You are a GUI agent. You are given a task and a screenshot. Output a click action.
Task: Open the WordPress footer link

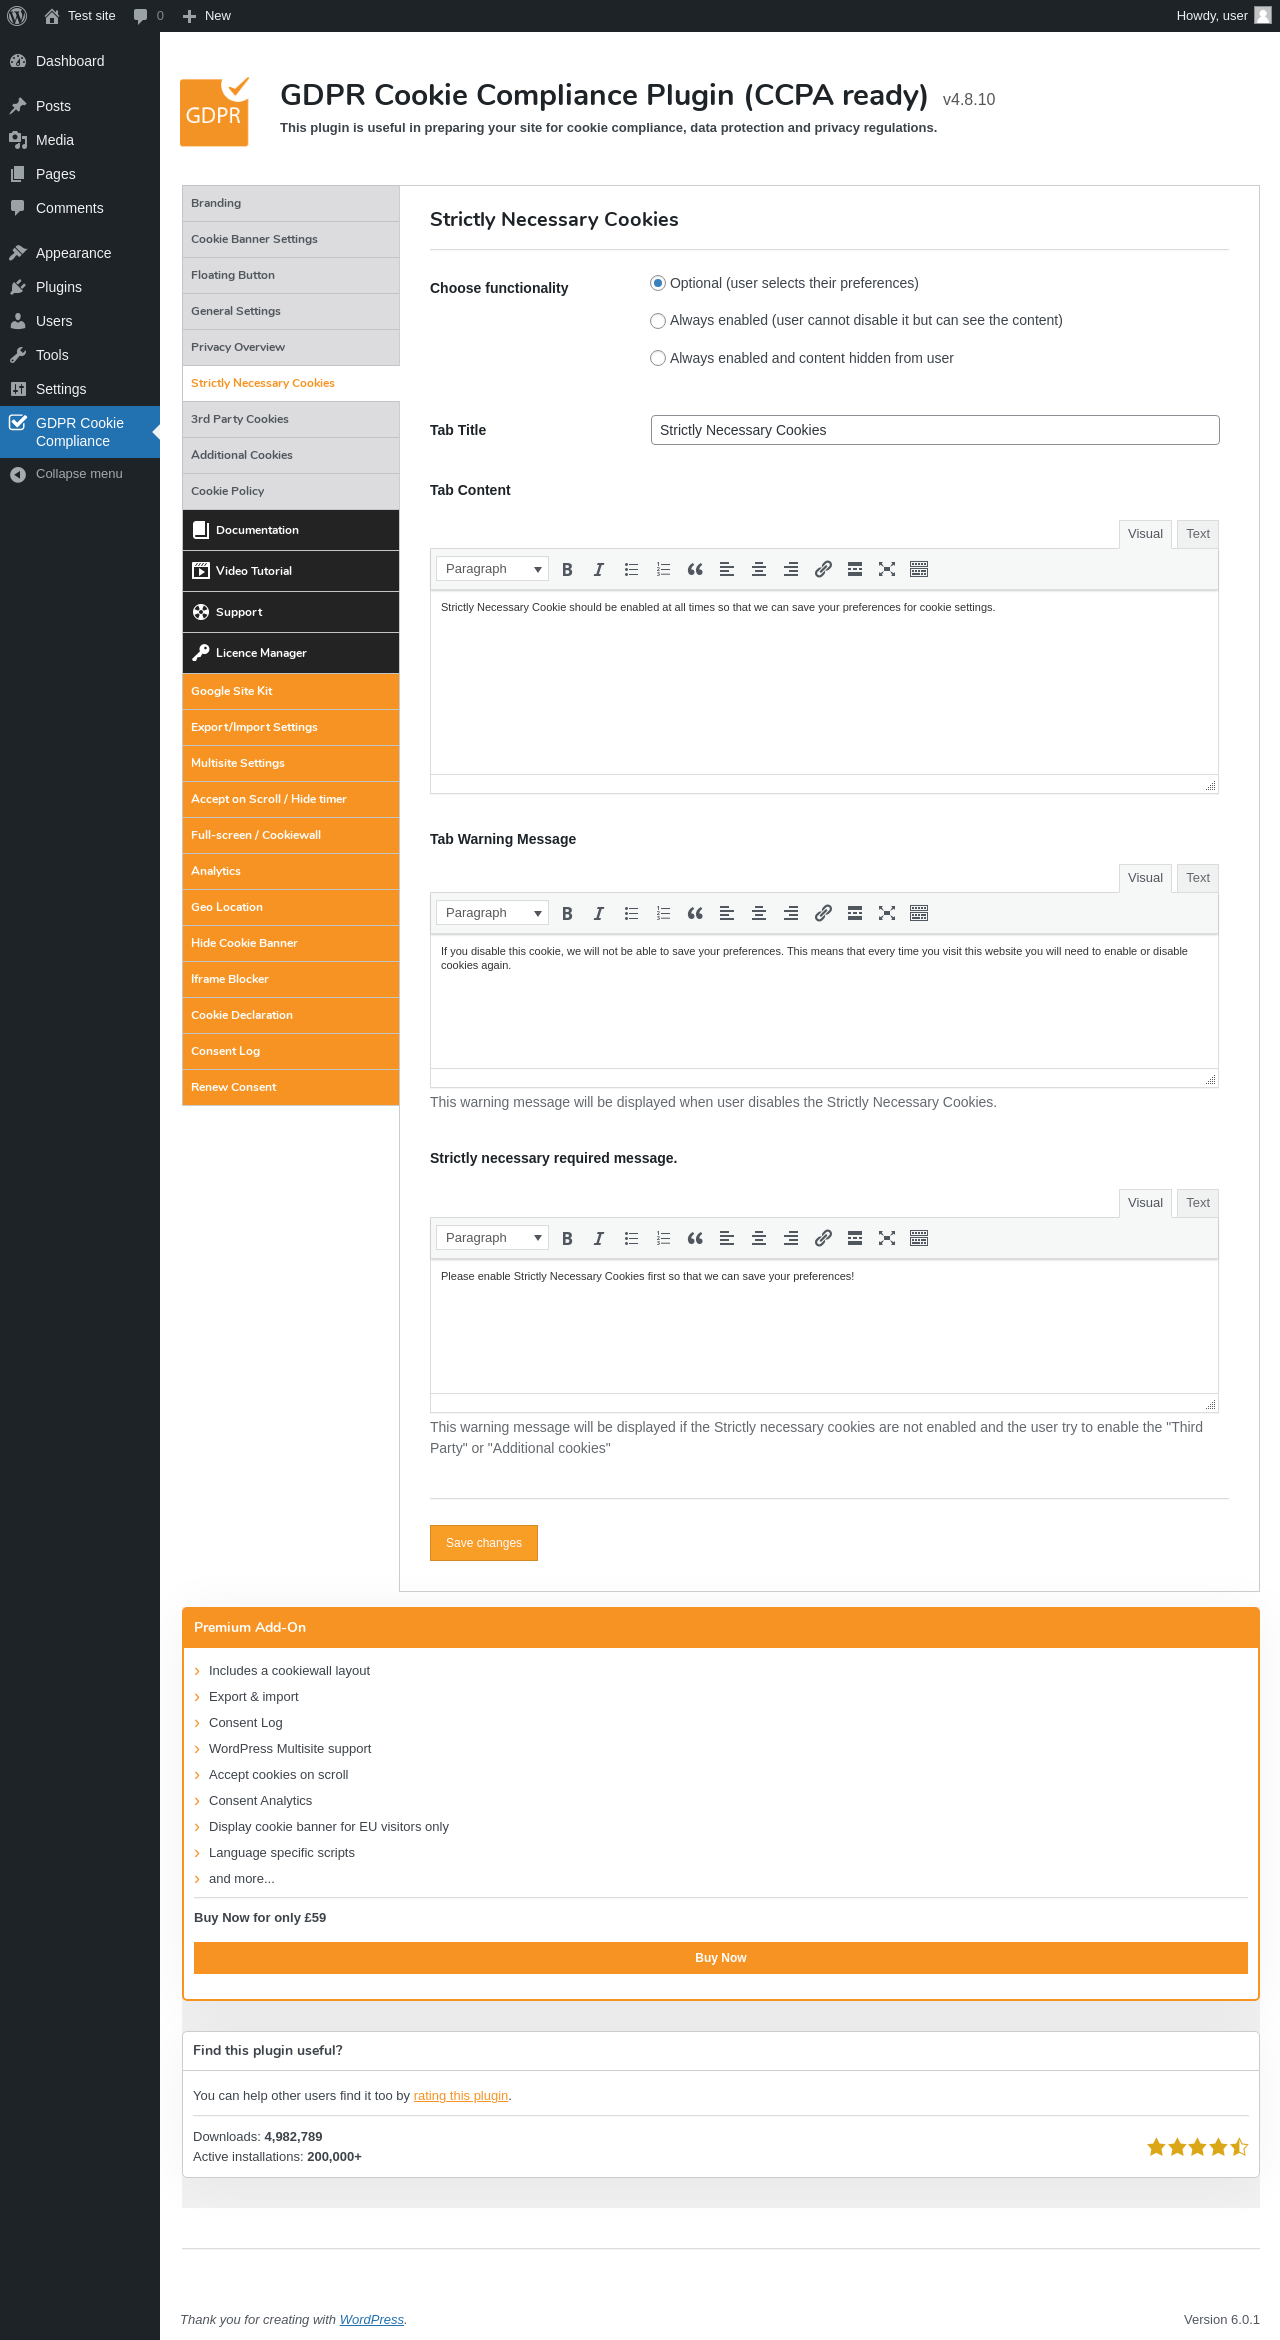click(372, 2320)
